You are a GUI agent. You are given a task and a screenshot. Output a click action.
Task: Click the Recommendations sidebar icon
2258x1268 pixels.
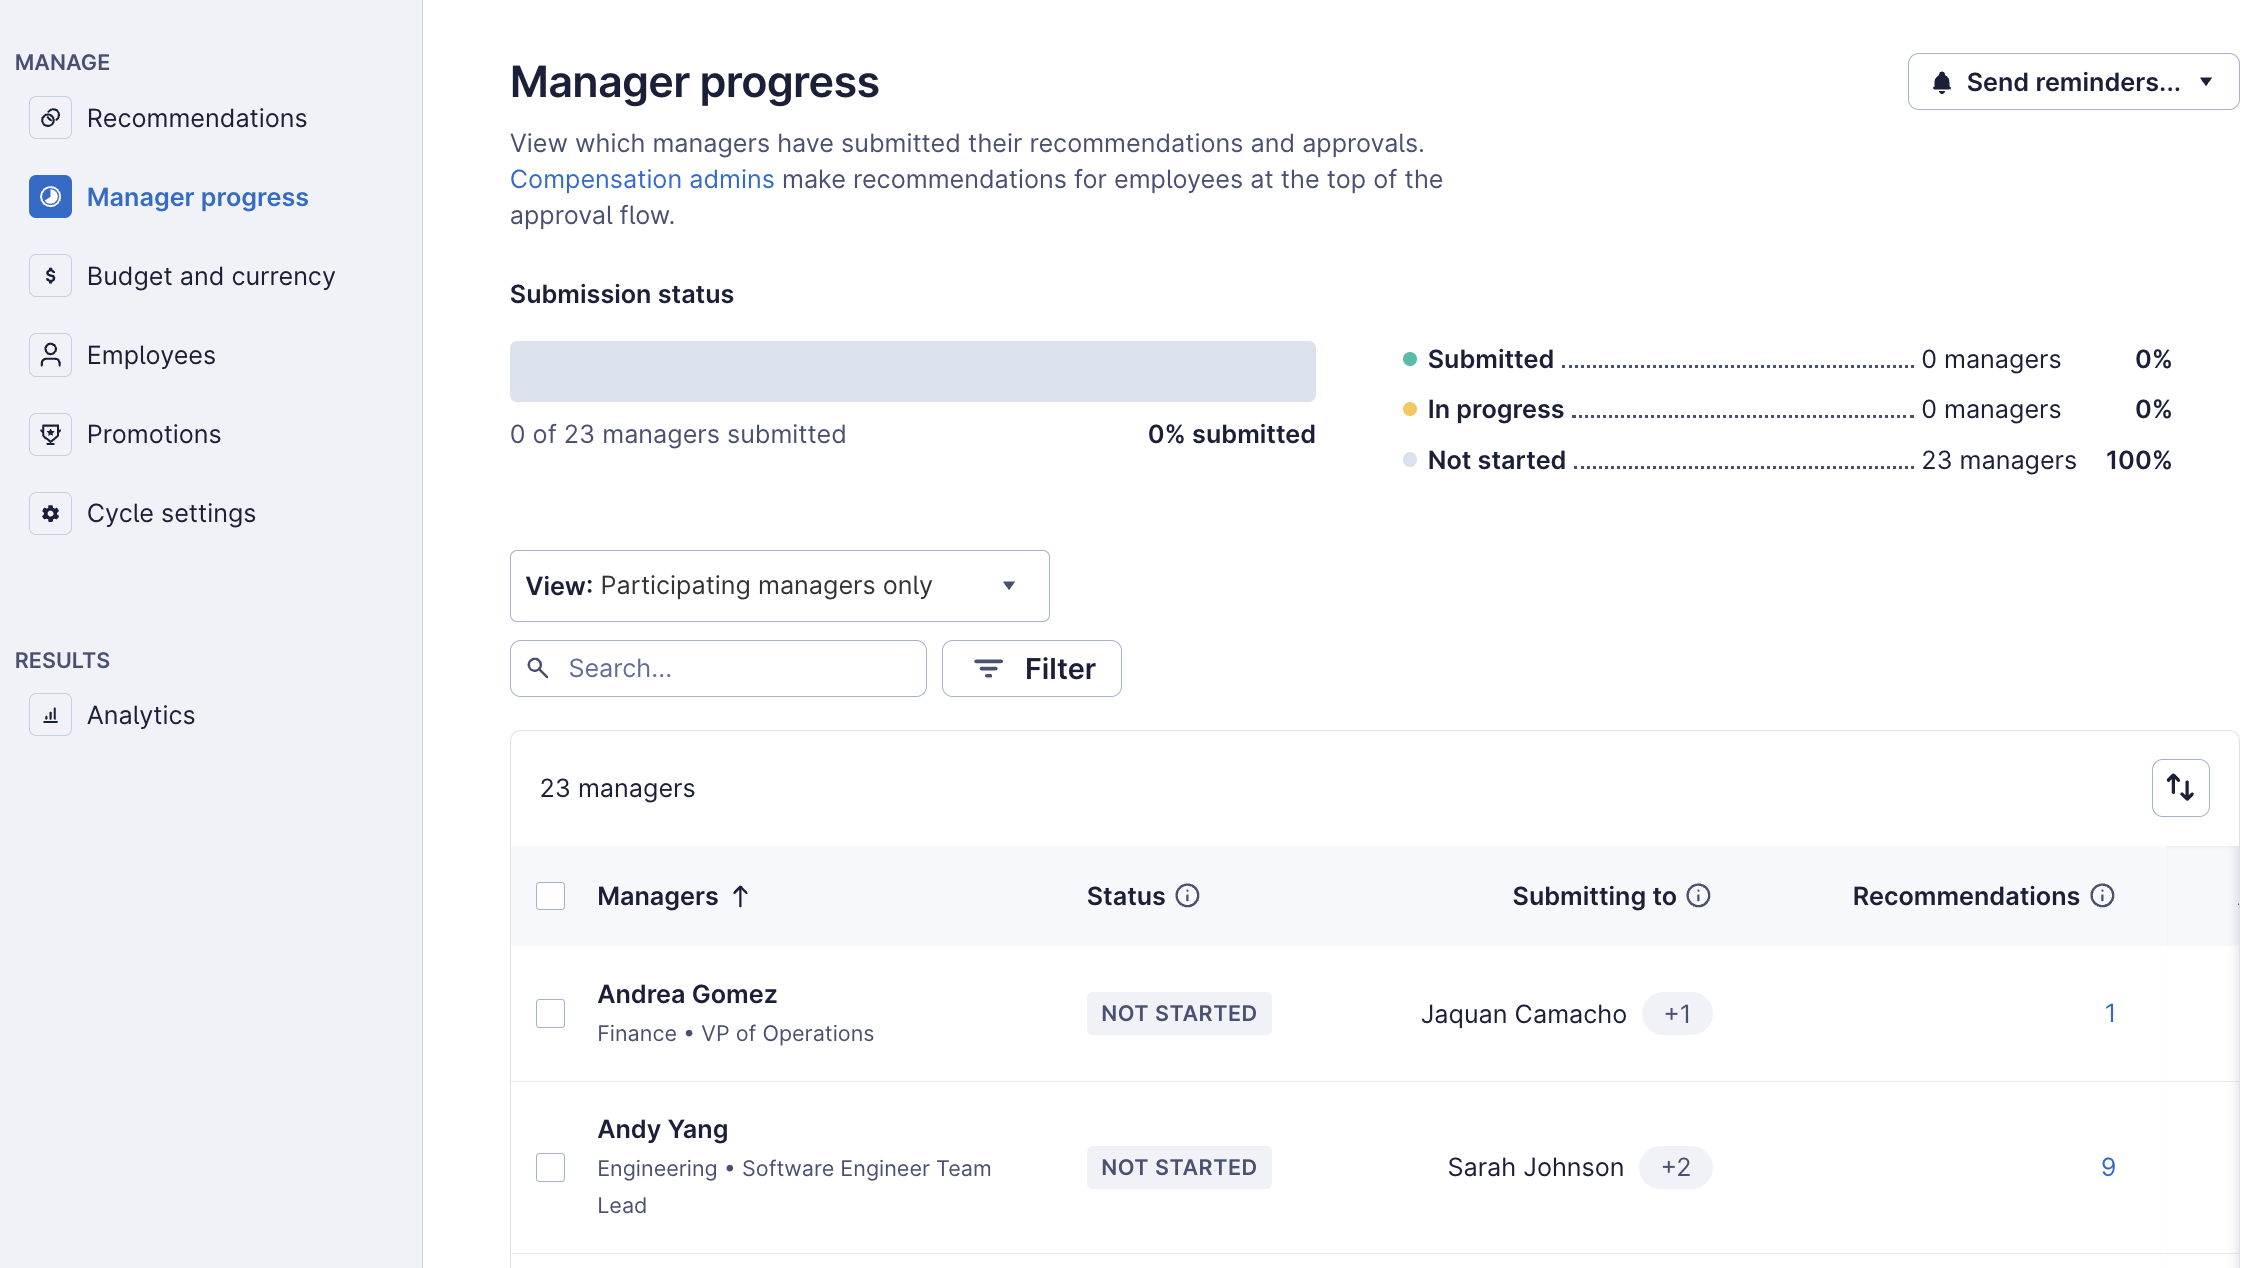pyautogui.click(x=50, y=118)
